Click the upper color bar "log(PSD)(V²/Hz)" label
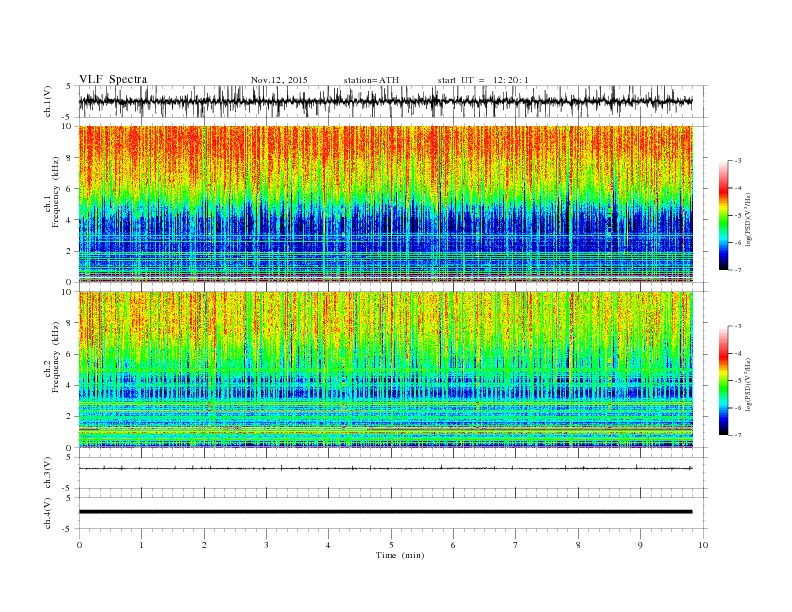This screenshot has height=612, width=792. 749,219
